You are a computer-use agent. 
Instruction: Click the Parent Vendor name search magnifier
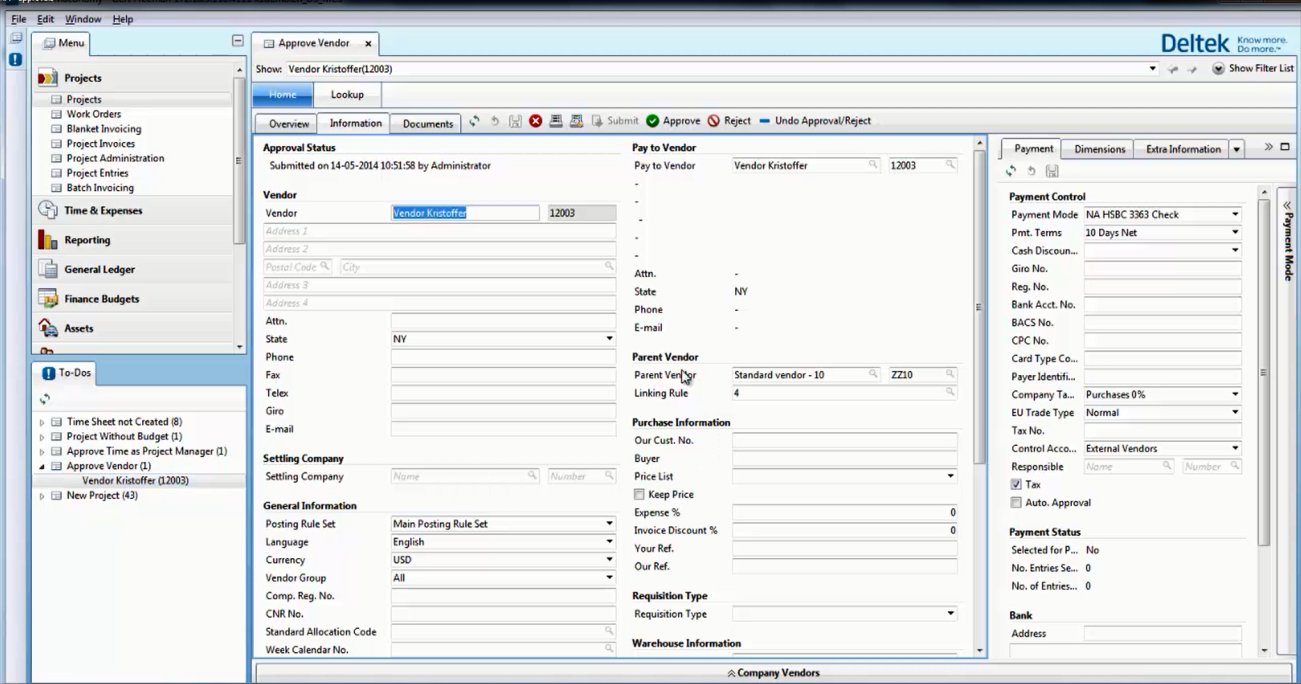click(873, 374)
